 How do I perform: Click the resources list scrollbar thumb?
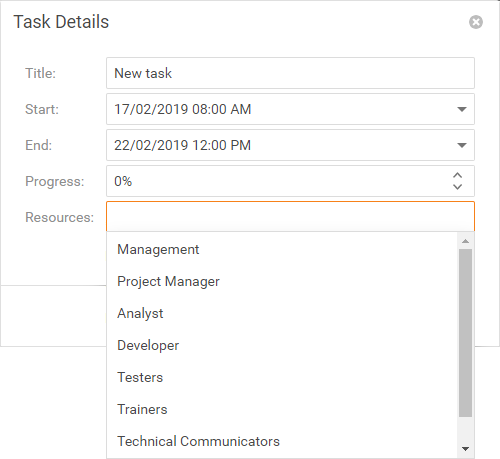466,333
